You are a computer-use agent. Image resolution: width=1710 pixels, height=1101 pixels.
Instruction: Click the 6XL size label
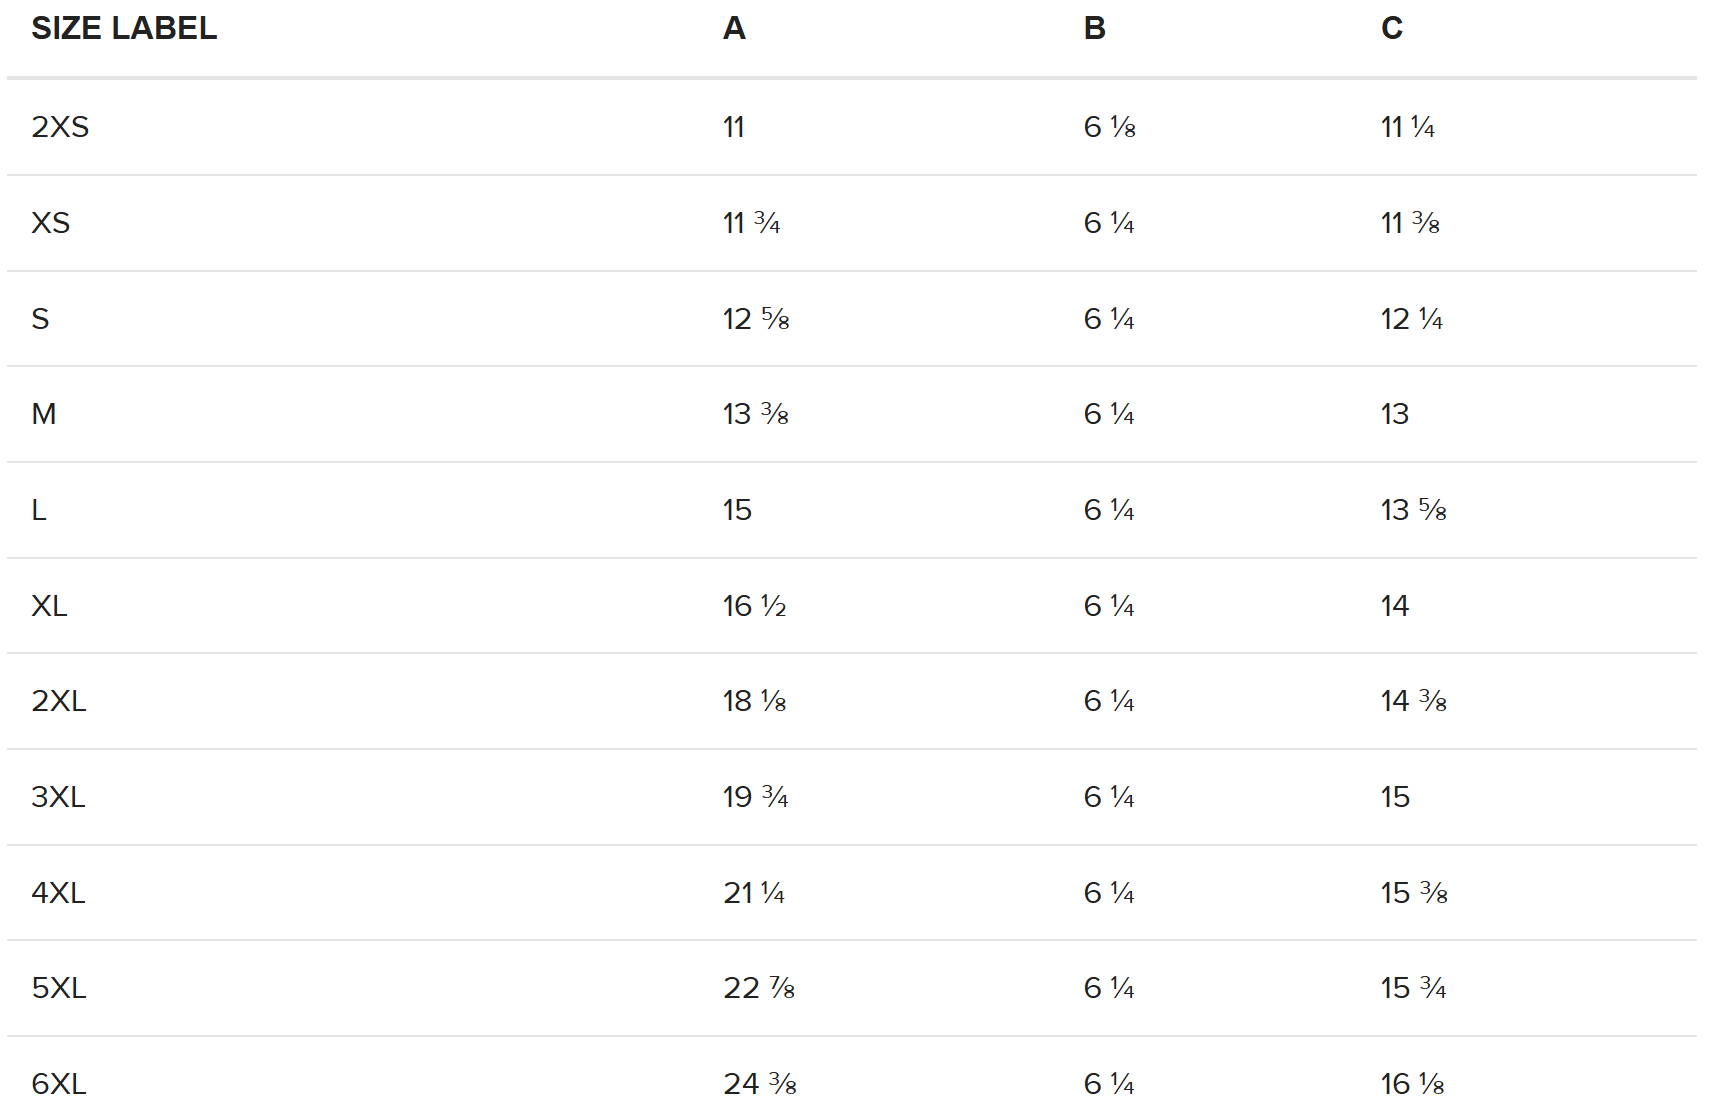59,1083
